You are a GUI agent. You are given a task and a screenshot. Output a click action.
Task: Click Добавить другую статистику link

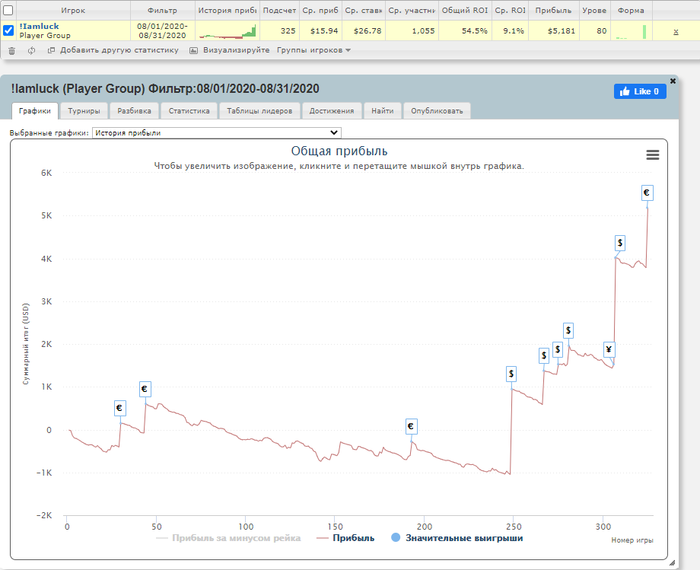(119, 50)
